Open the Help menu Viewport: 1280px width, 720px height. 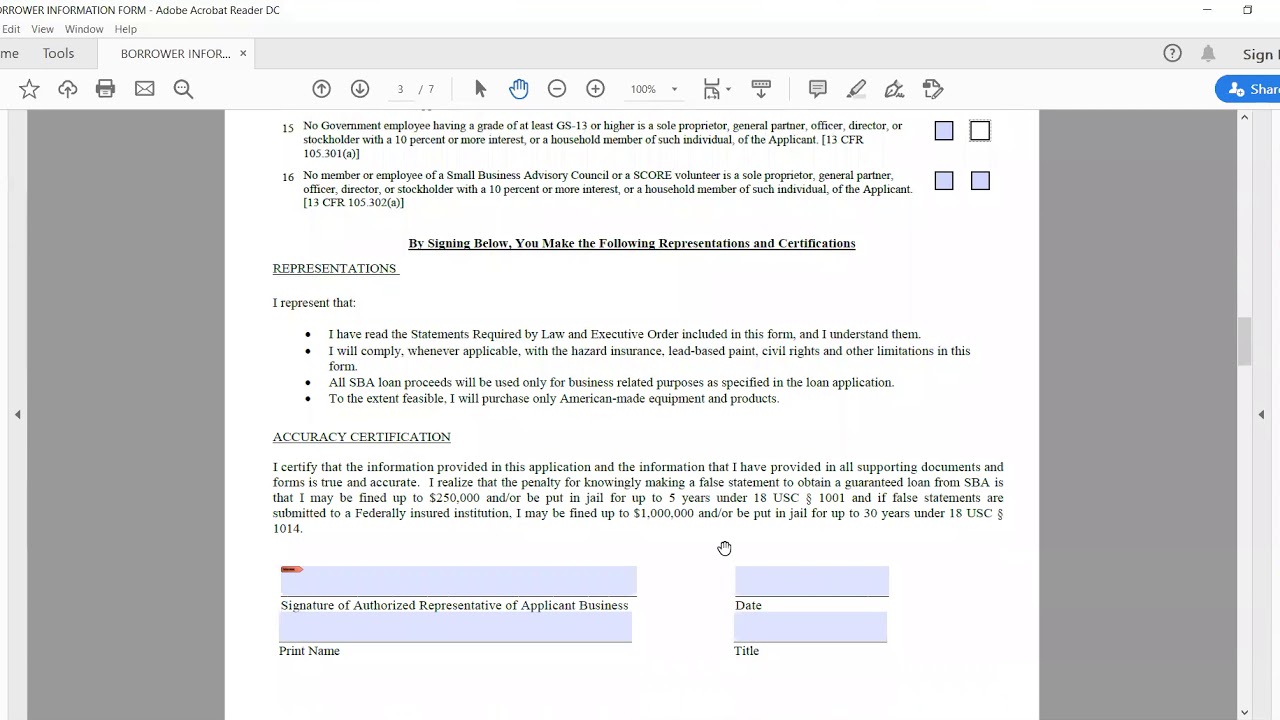coord(126,29)
